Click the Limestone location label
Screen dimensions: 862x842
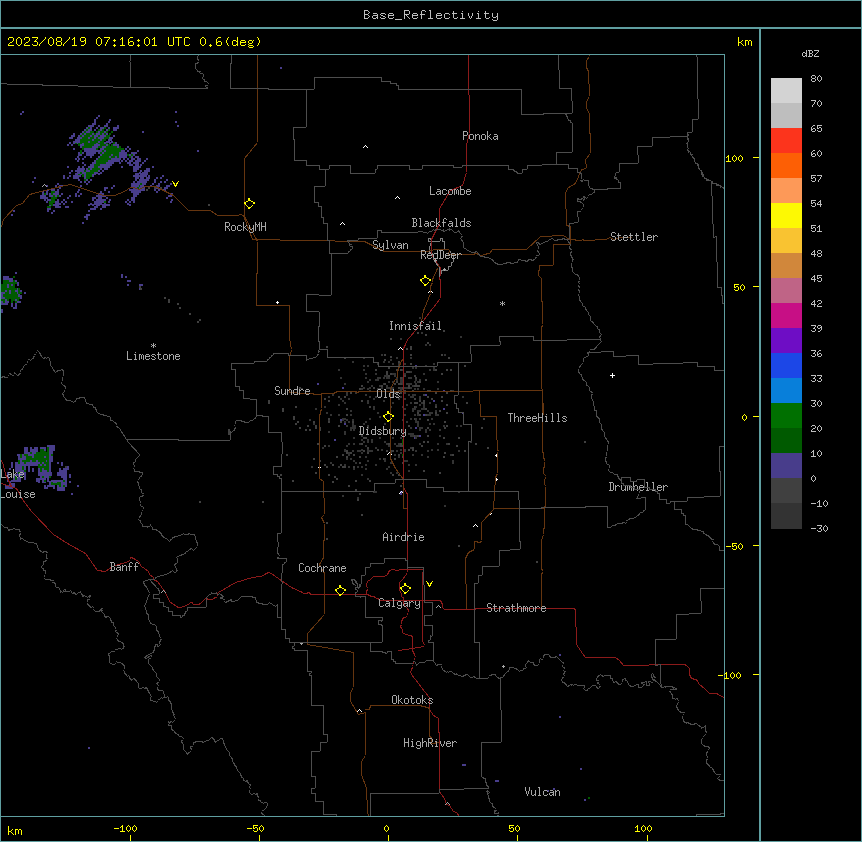[153, 356]
